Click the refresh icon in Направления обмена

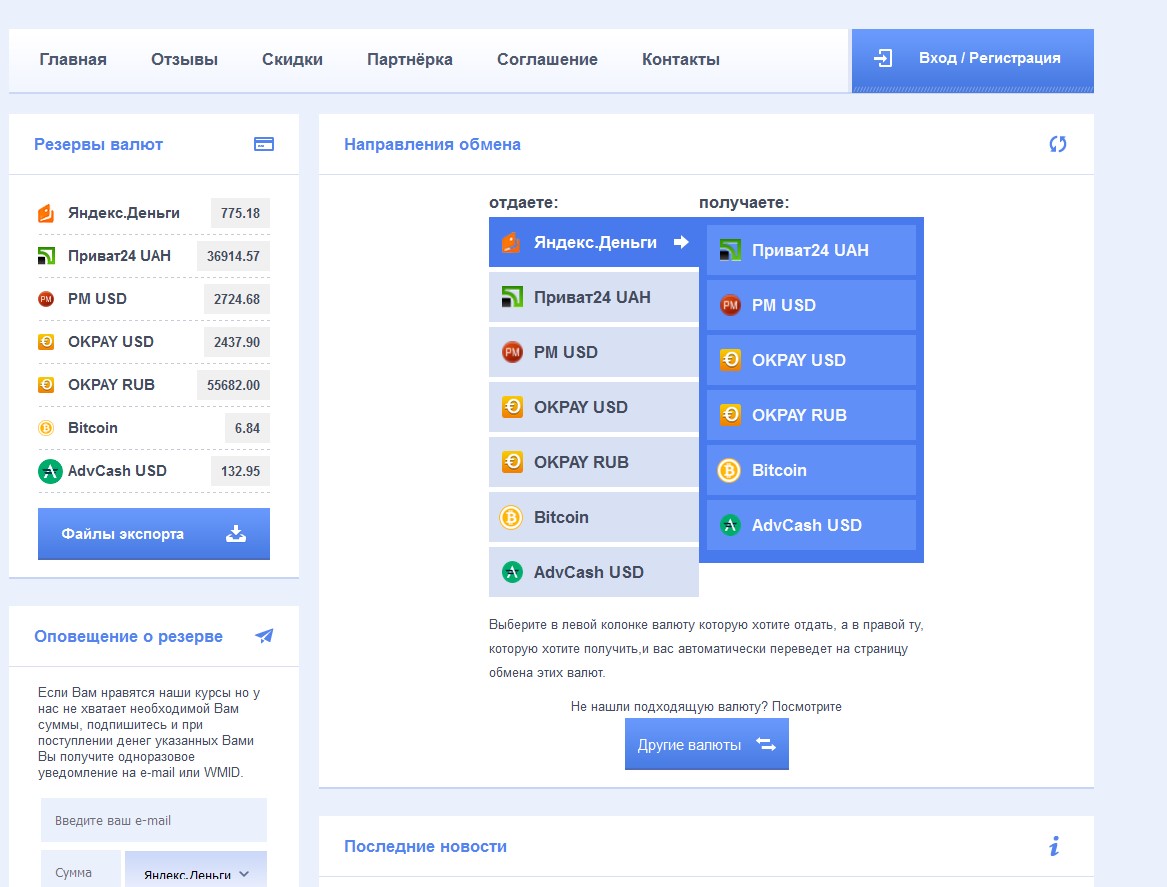click(x=1058, y=144)
